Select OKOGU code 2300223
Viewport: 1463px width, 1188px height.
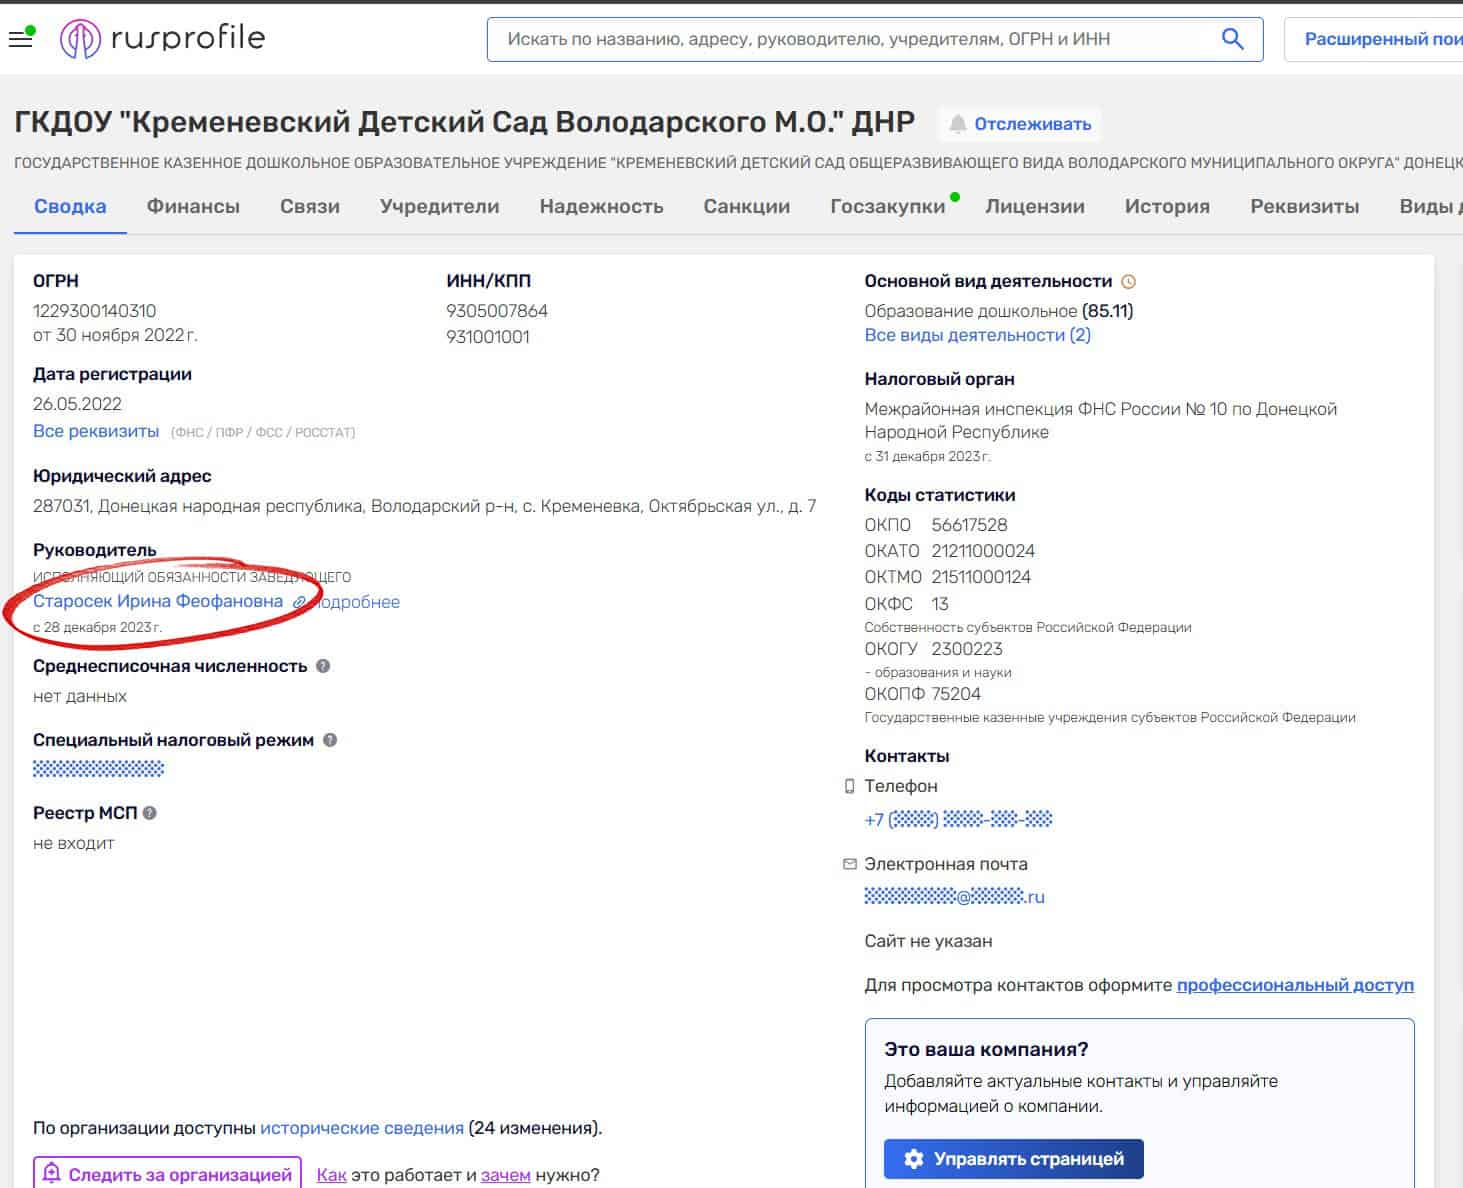click(967, 649)
